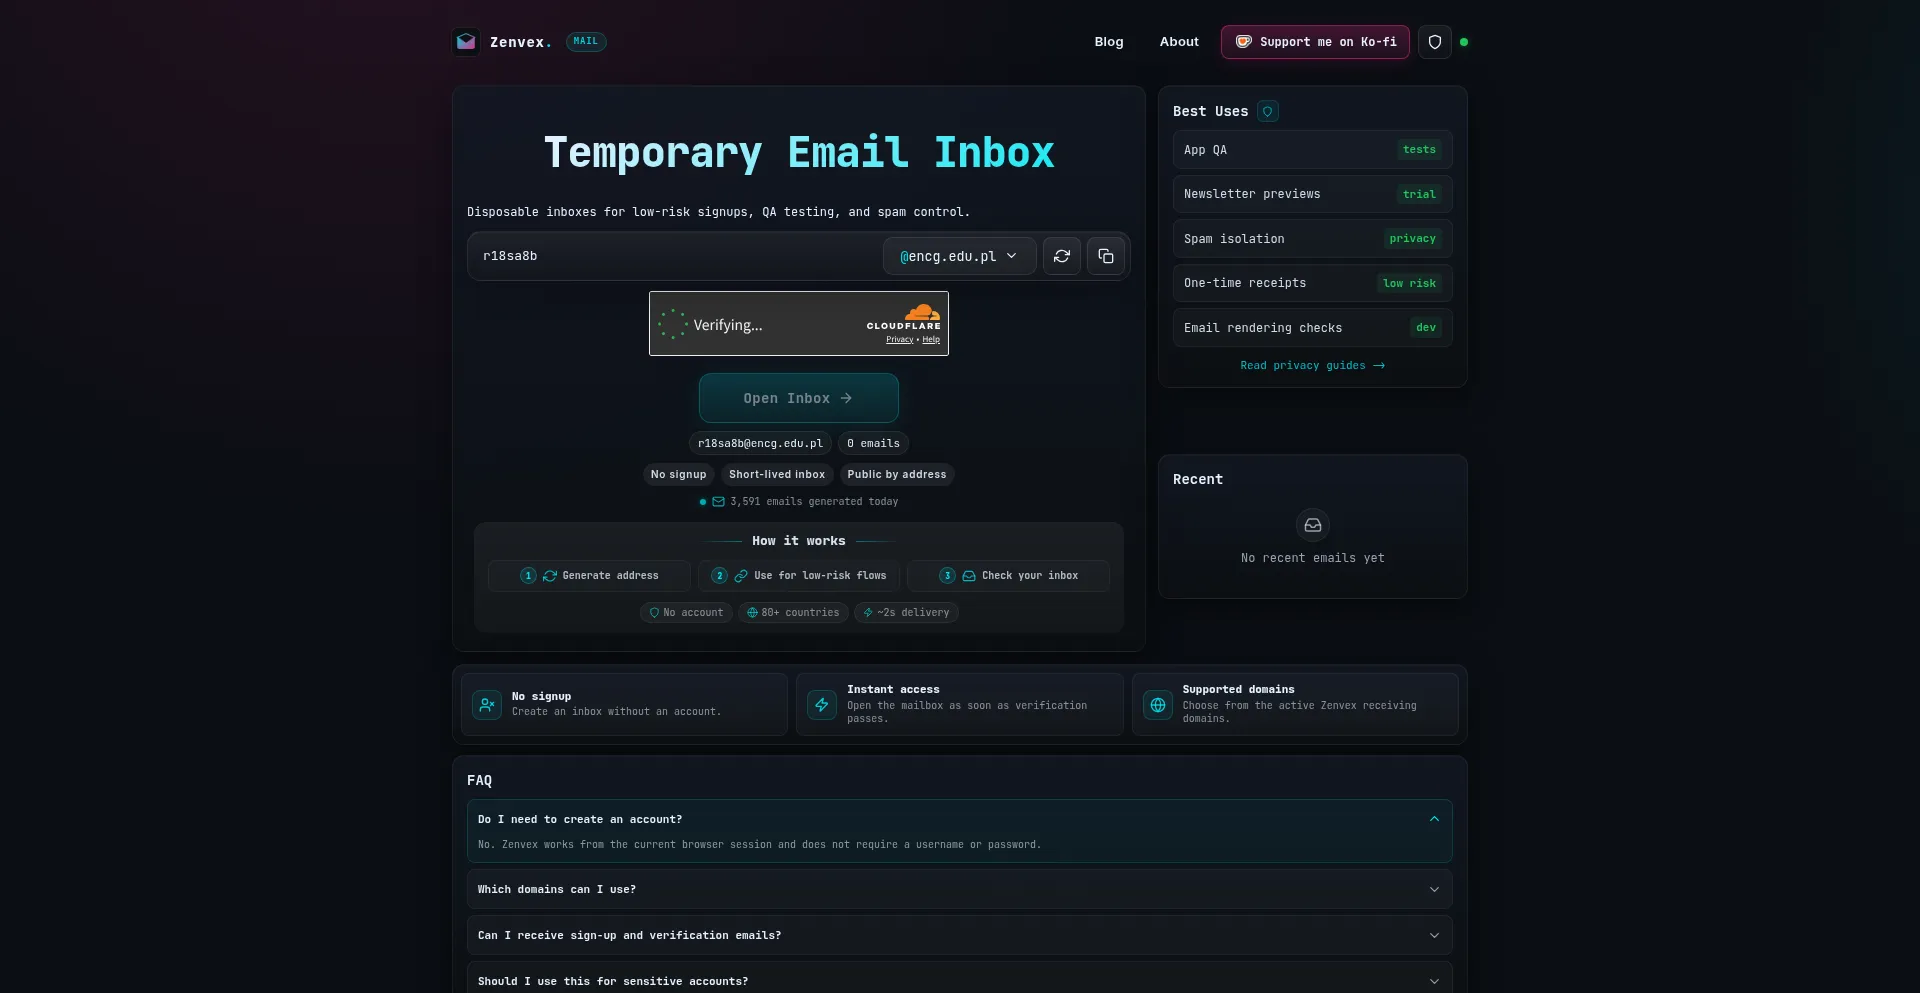Click the Cloudflare logo in verification widget
Screen dimensions: 1920x993
coord(904,316)
